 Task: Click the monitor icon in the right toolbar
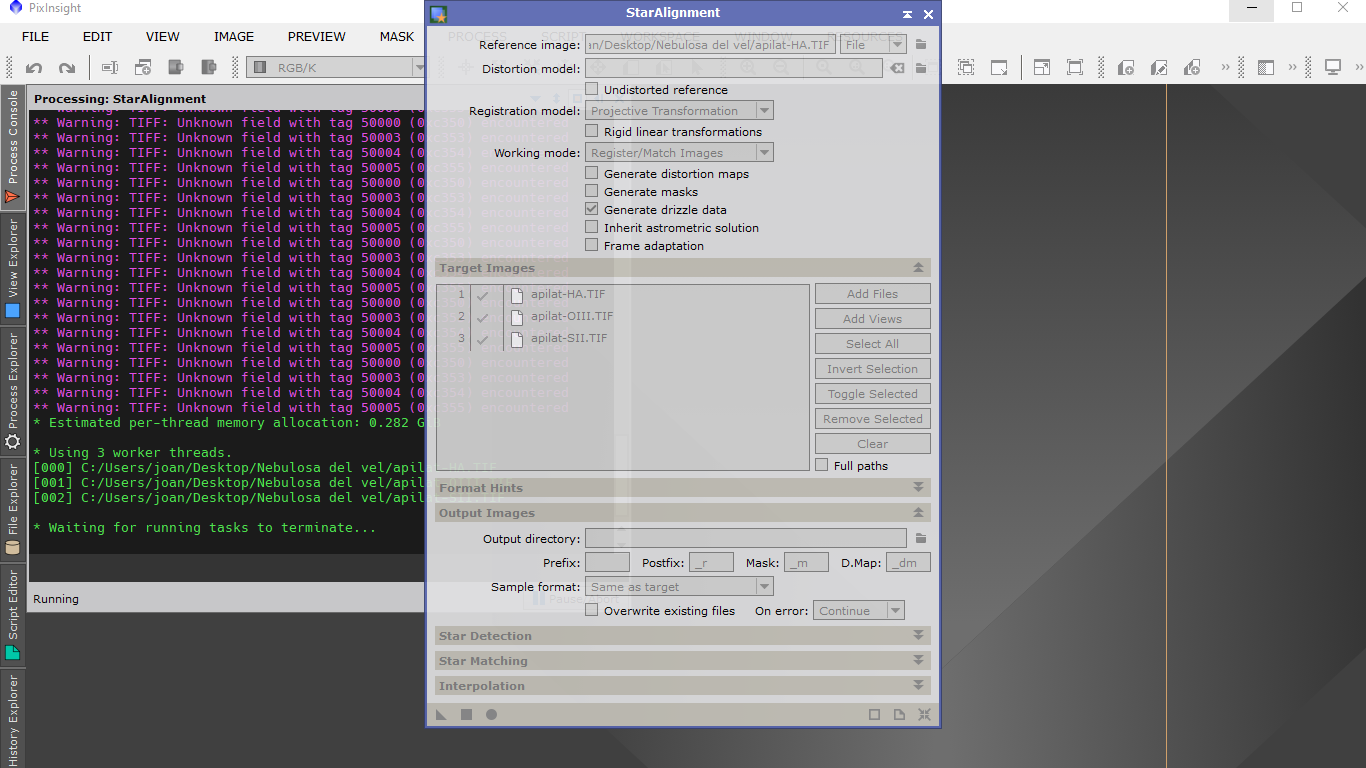[x=1333, y=68]
